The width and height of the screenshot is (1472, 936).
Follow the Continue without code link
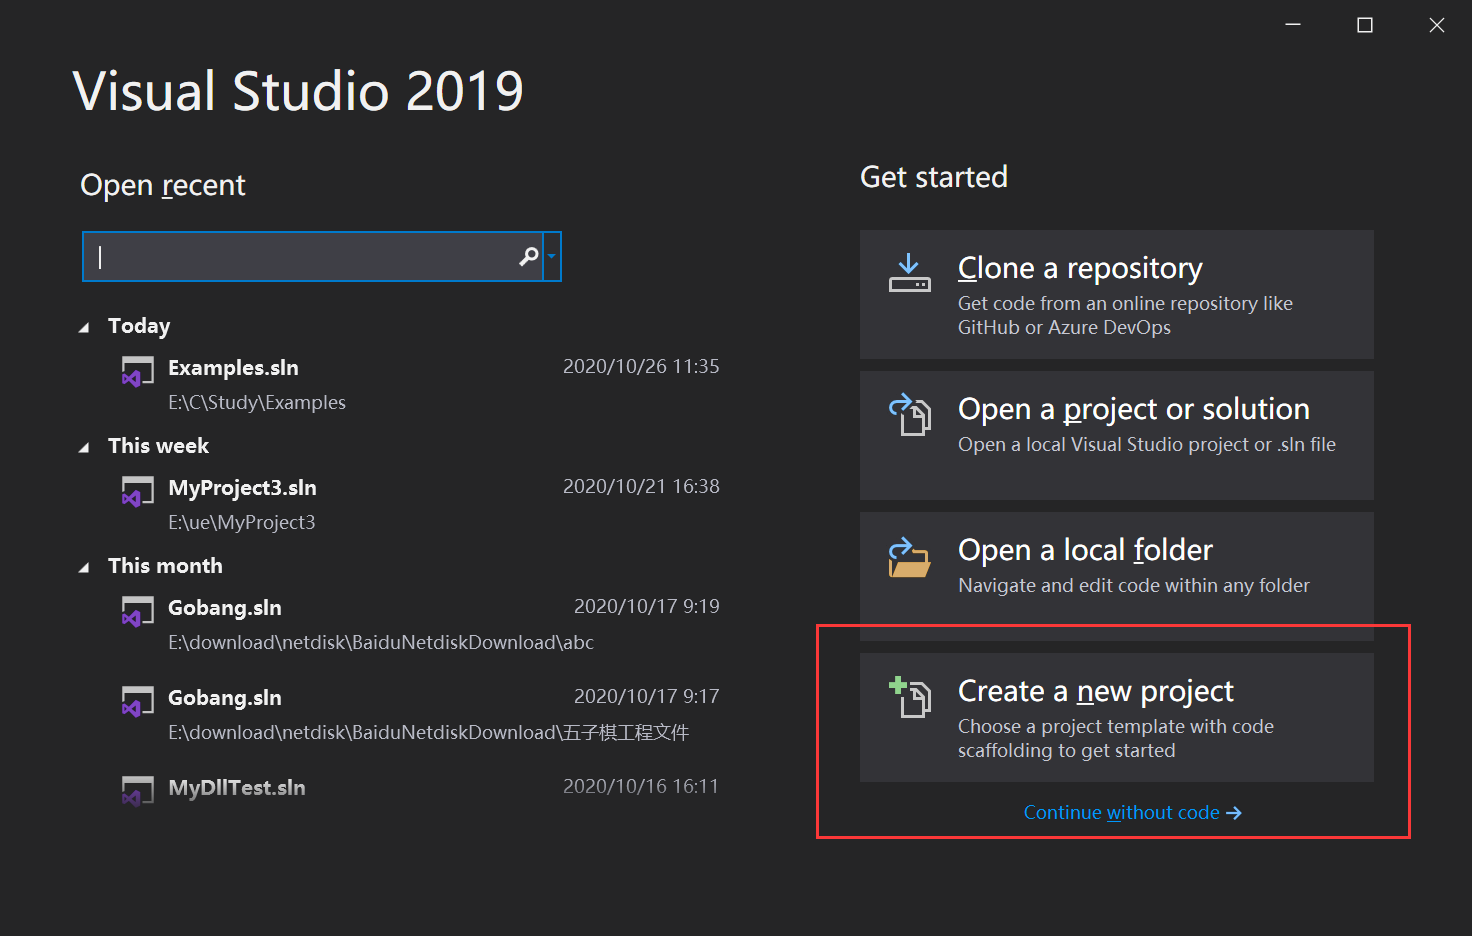(x=1132, y=813)
